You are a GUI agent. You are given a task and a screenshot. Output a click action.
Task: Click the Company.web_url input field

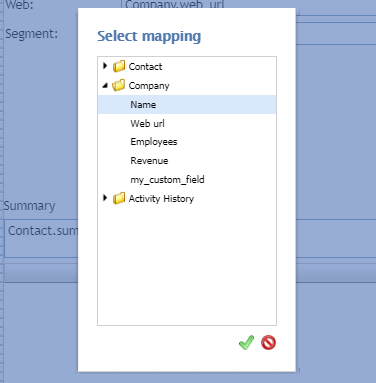[x=210, y=7]
